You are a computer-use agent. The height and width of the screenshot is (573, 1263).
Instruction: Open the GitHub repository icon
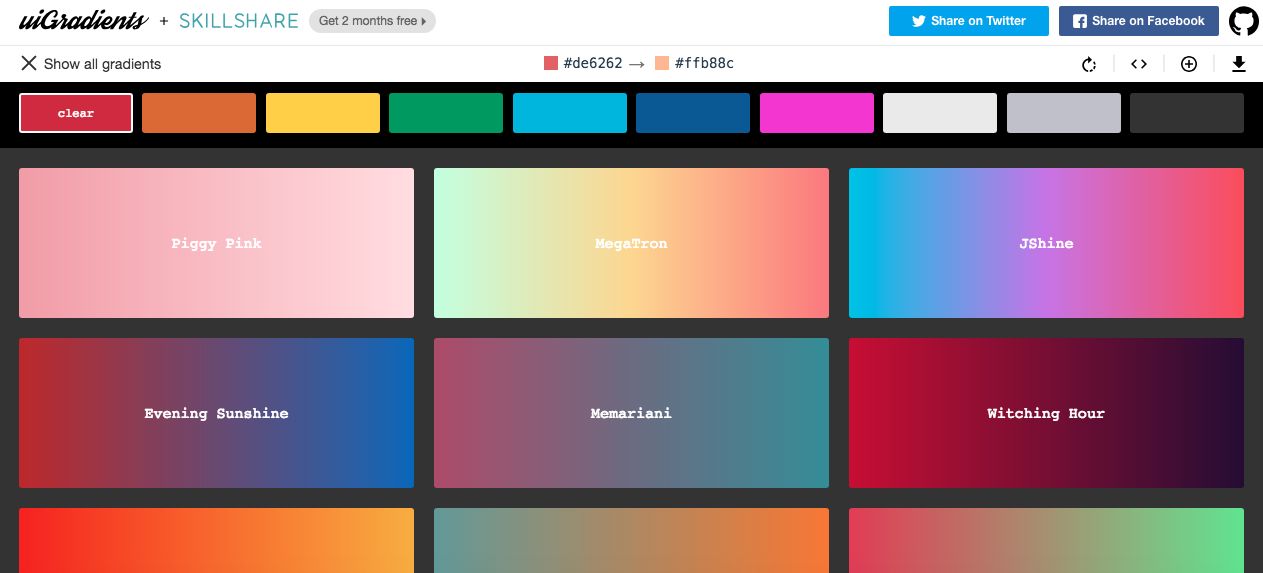[1244, 21]
